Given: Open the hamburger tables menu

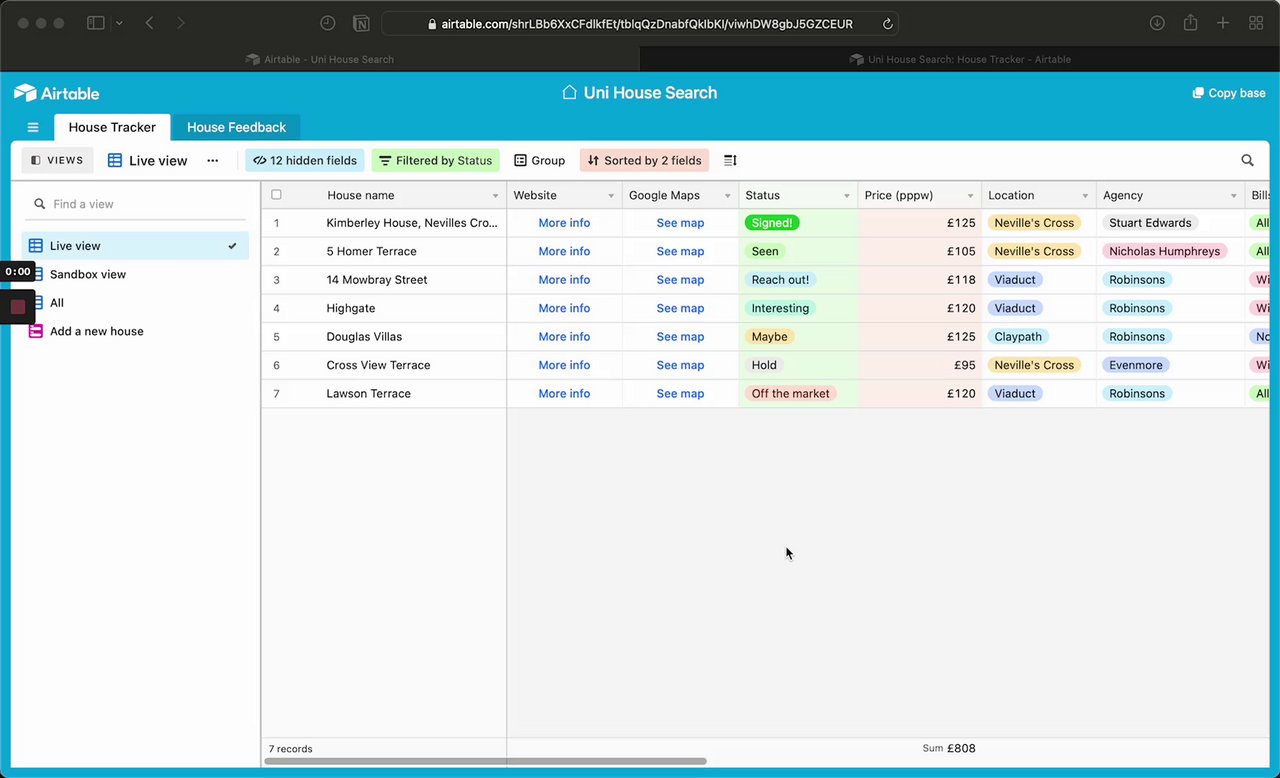Looking at the screenshot, I should click(x=33, y=127).
